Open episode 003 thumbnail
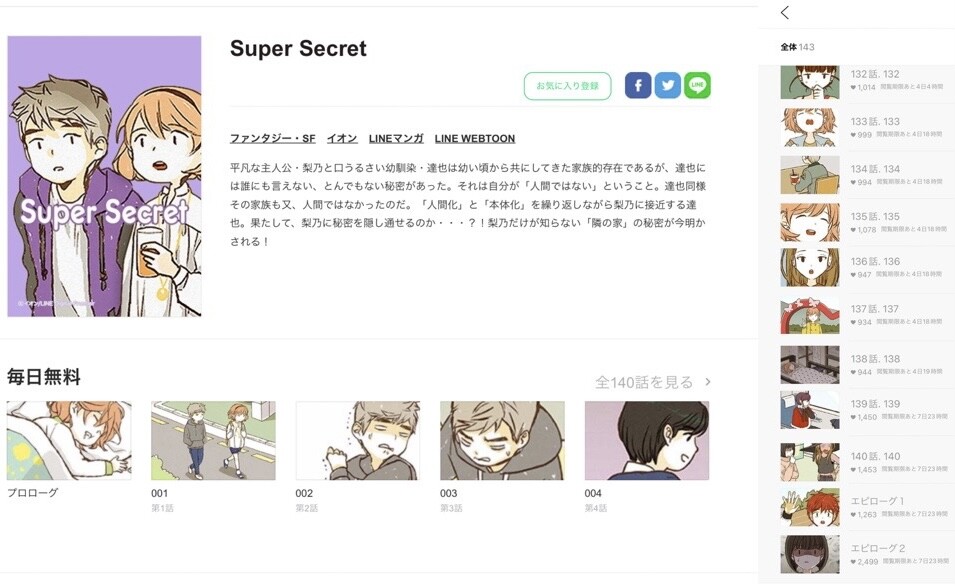 click(502, 440)
